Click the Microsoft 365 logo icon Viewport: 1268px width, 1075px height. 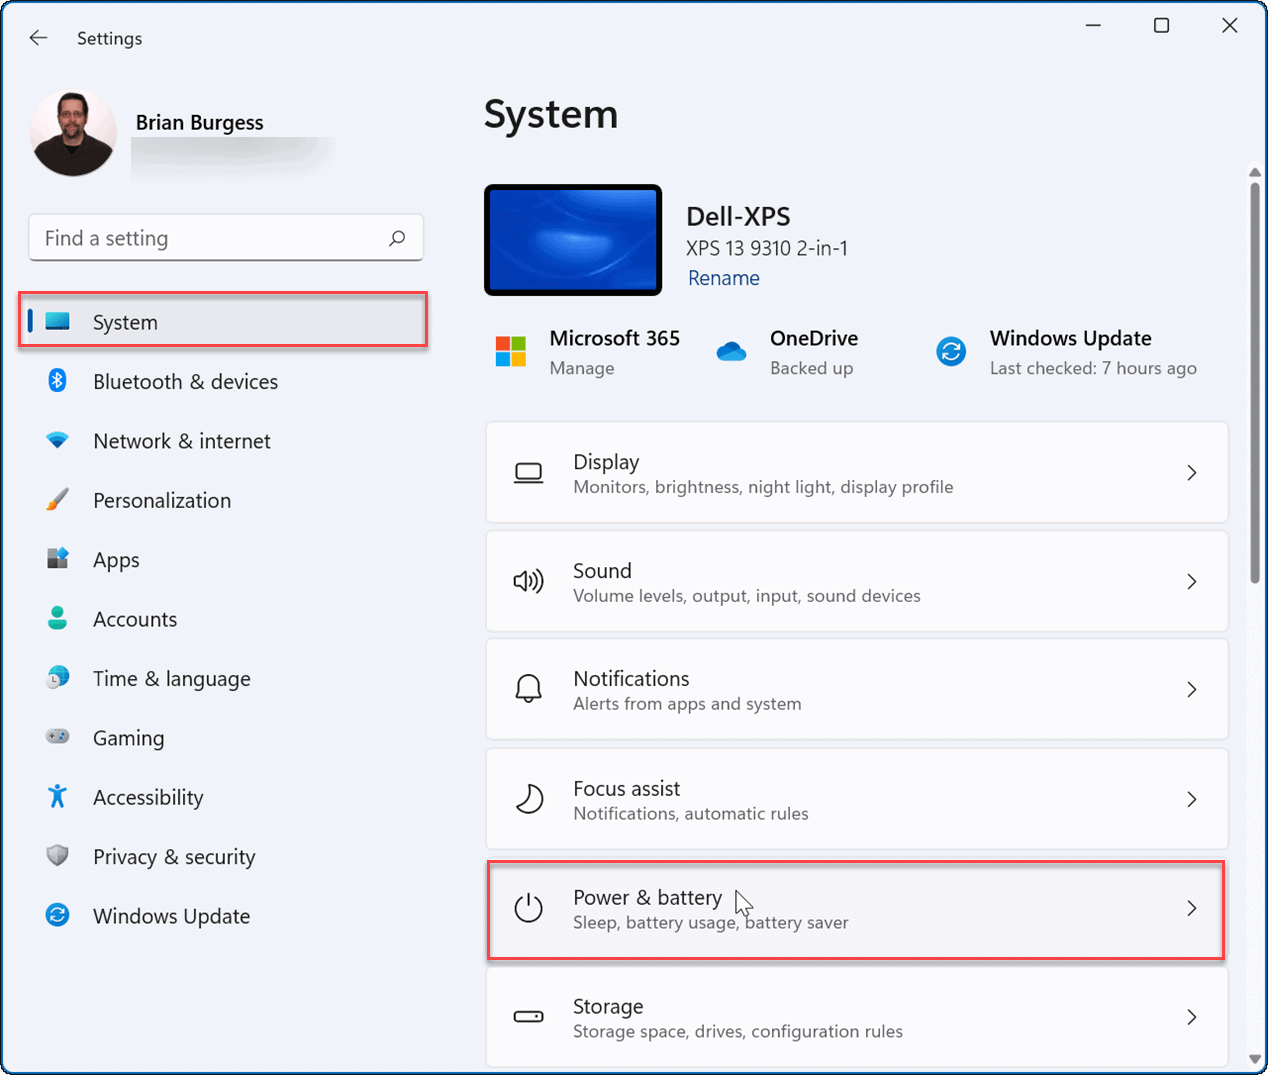point(511,352)
